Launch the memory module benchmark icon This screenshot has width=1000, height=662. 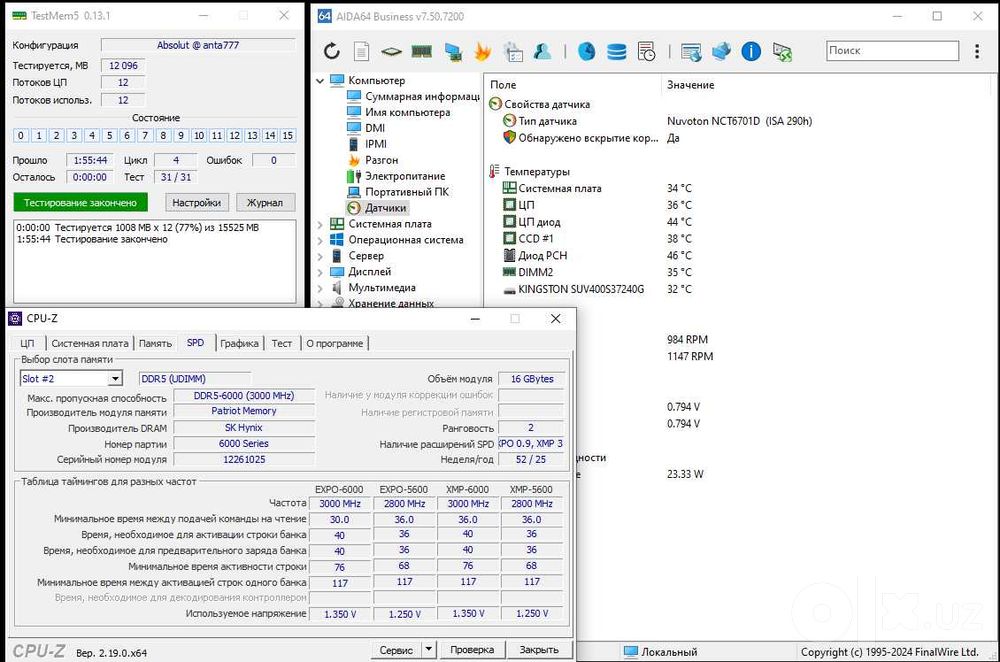click(x=422, y=51)
